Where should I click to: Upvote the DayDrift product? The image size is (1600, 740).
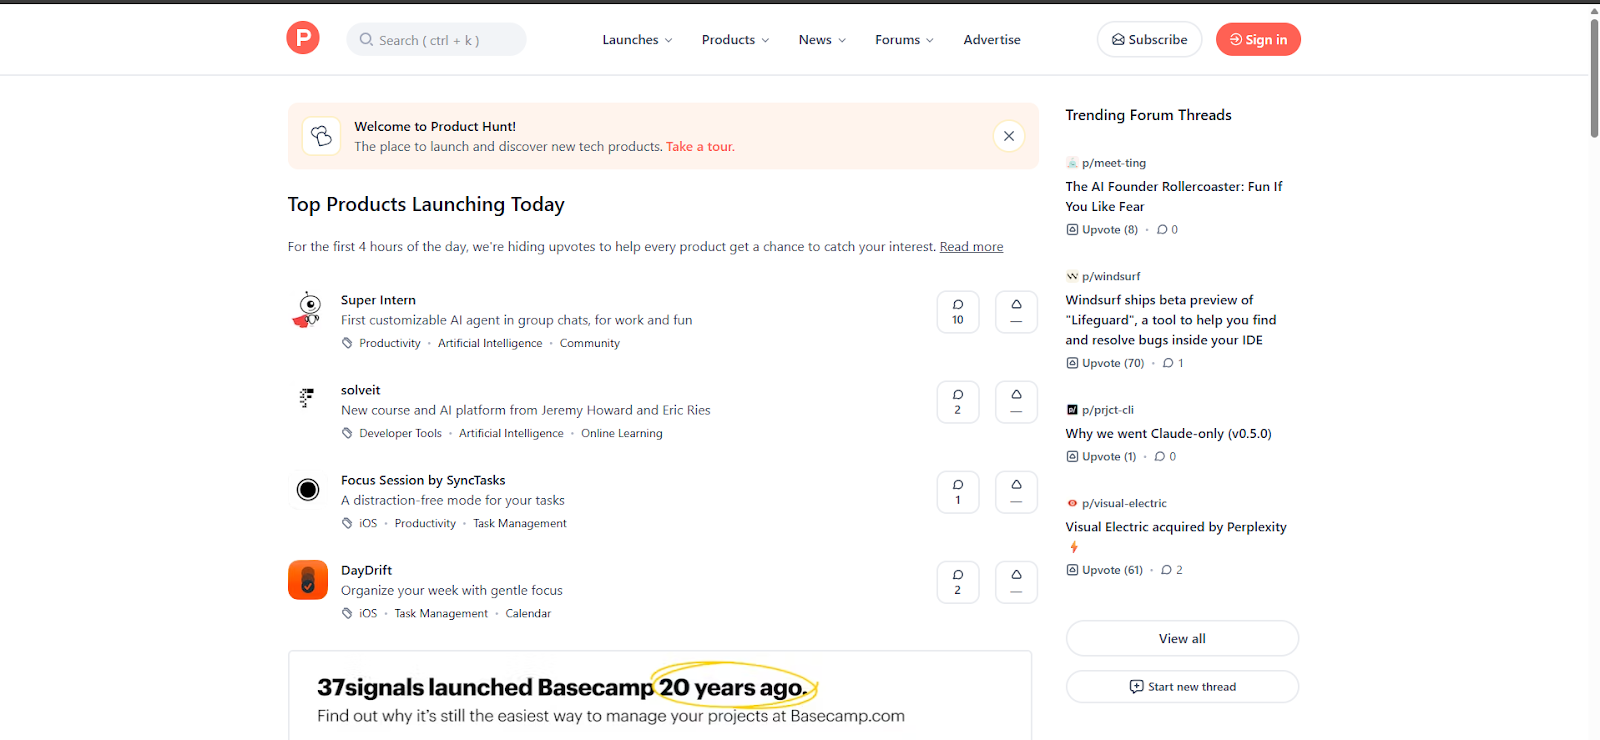[x=1016, y=582]
